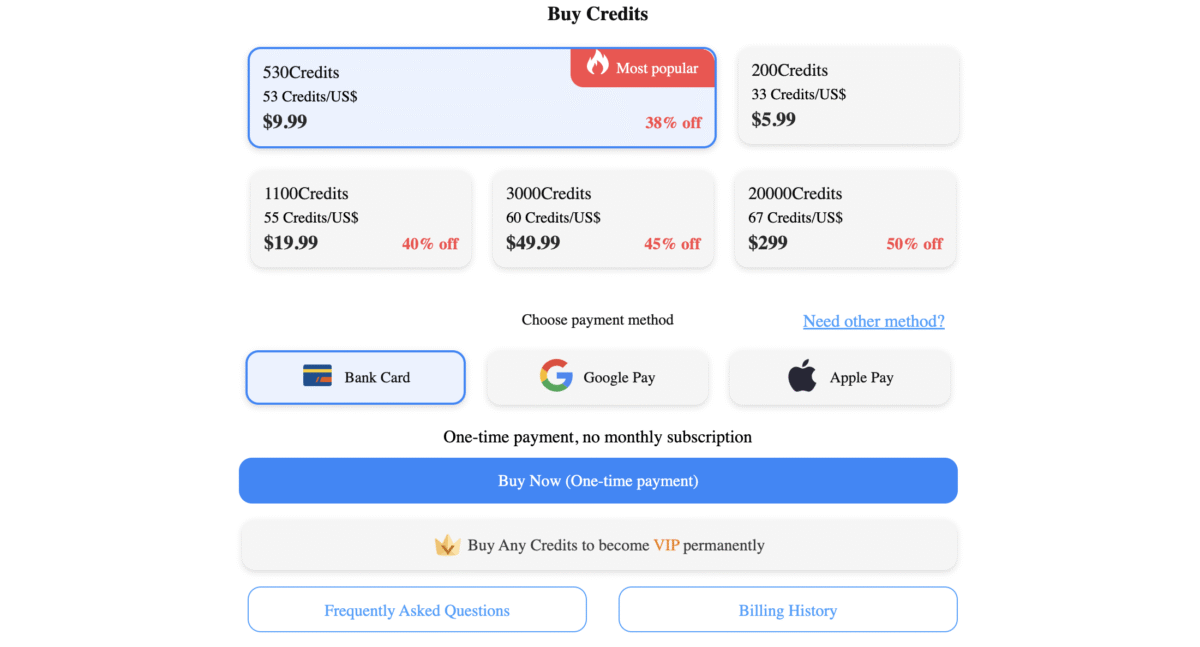The width and height of the screenshot is (1200, 647).
Task: Click the Google logo icon
Action: [x=556, y=376]
